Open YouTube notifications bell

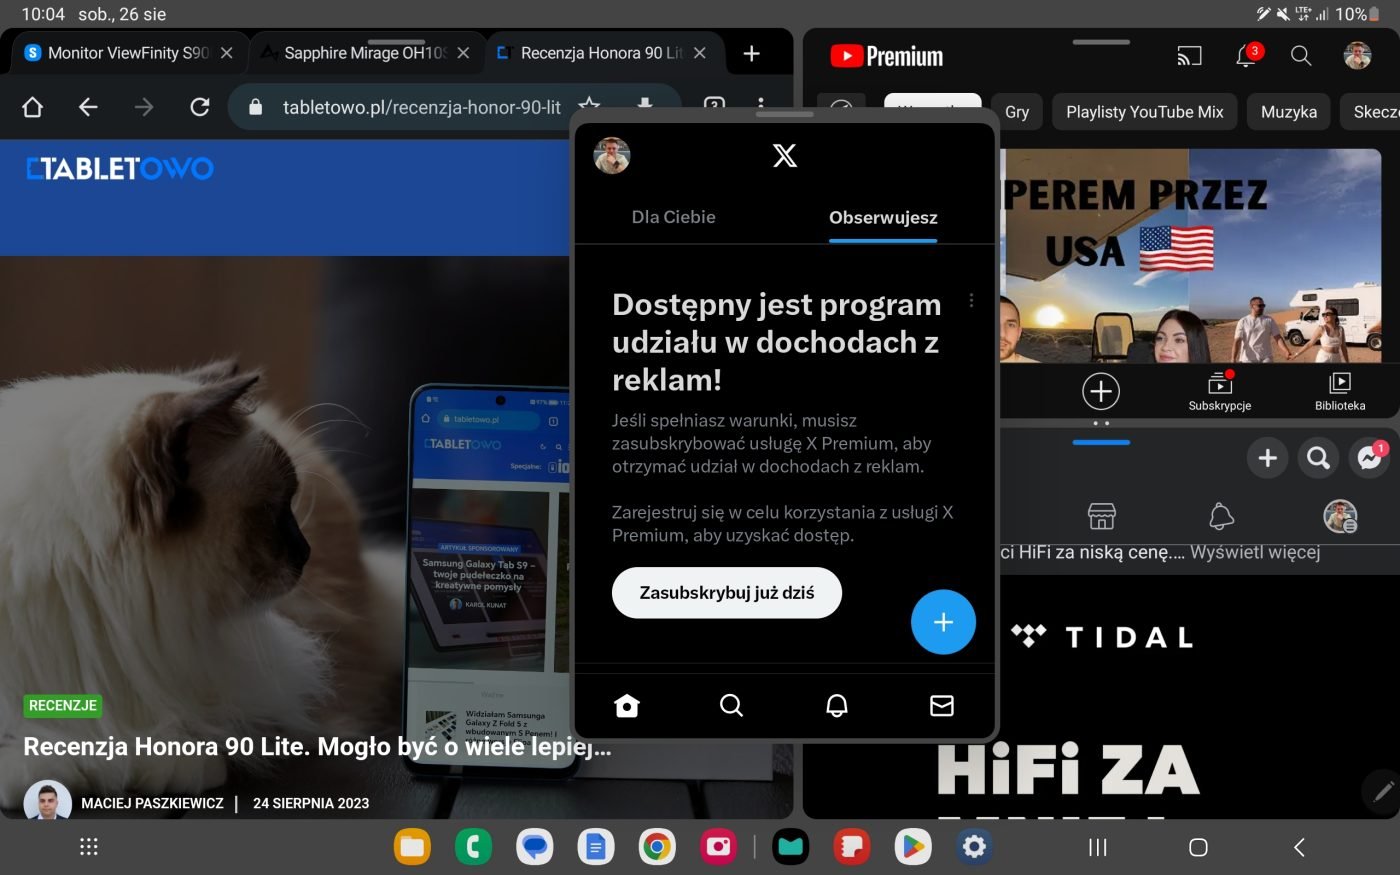tap(1246, 56)
